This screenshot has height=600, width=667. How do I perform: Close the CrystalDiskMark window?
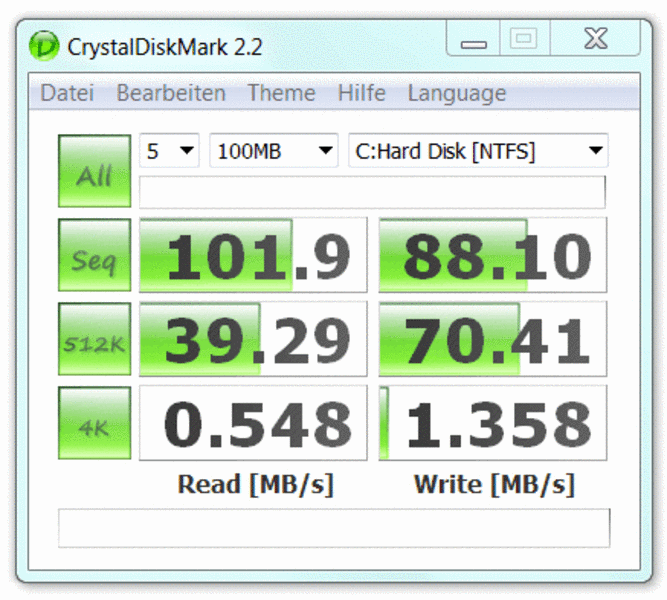point(595,38)
